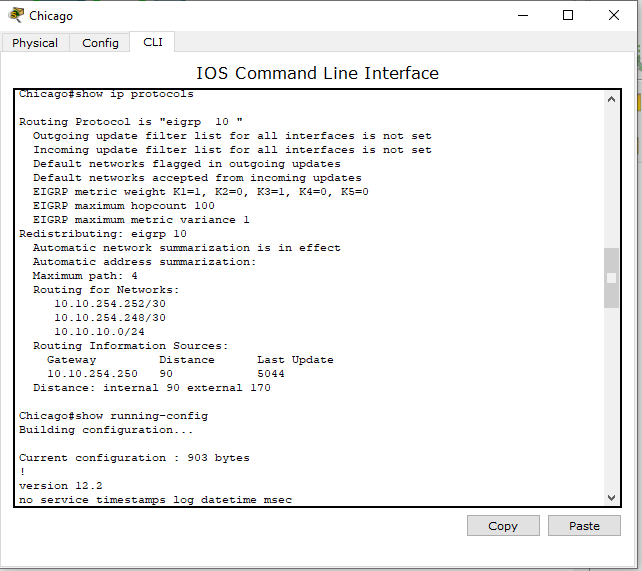Click network 10.10.10.0/24
Viewport: 642px width, 571px height.
pos(99,331)
